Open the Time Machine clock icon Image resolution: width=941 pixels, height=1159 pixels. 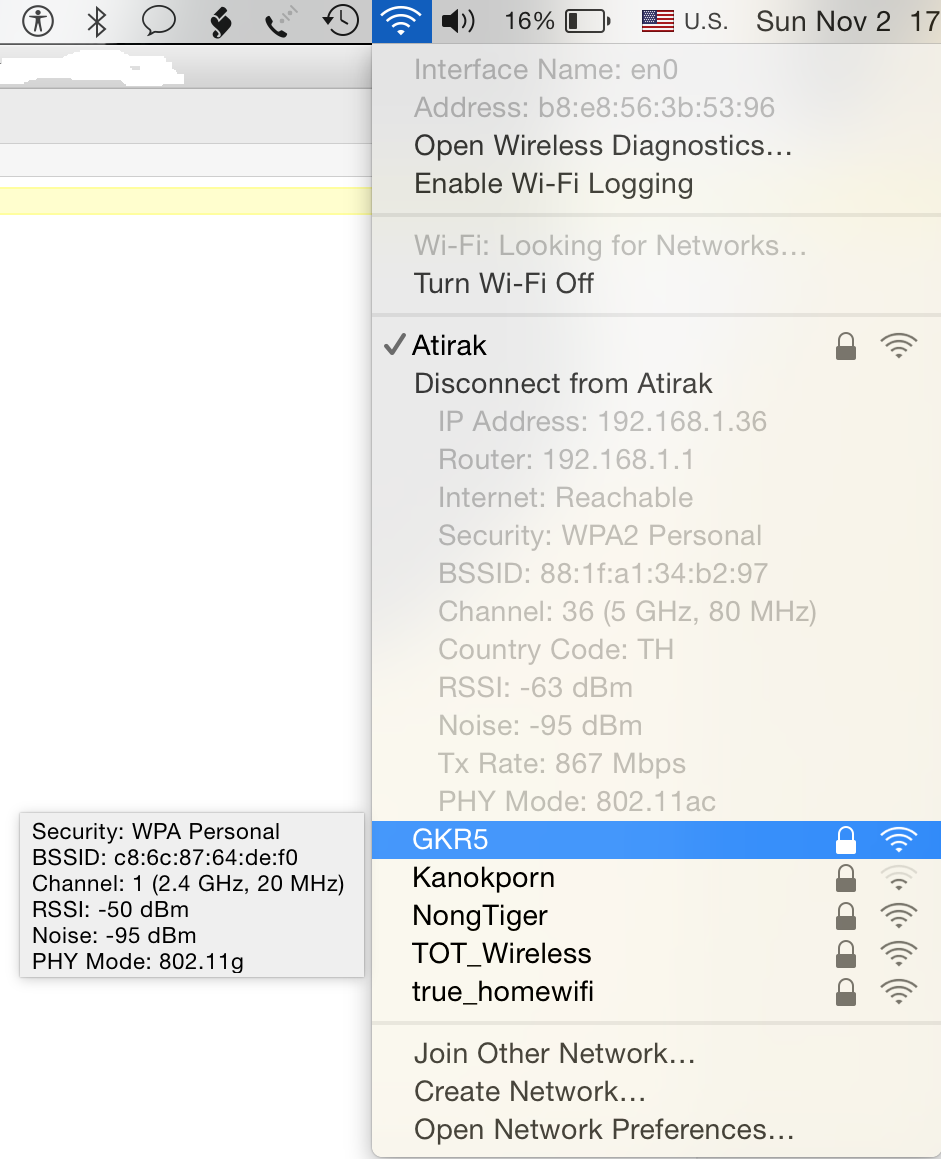point(341,21)
